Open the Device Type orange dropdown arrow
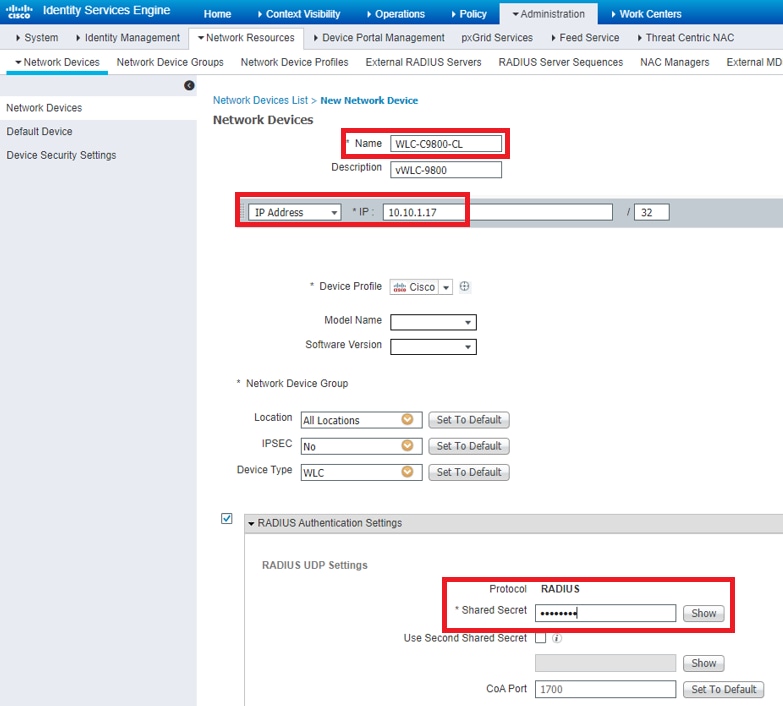This screenshot has width=783, height=706. (407, 472)
